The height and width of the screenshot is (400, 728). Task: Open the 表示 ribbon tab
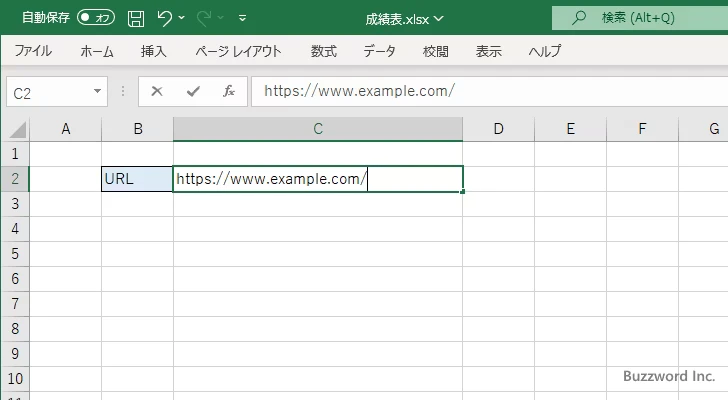489,51
